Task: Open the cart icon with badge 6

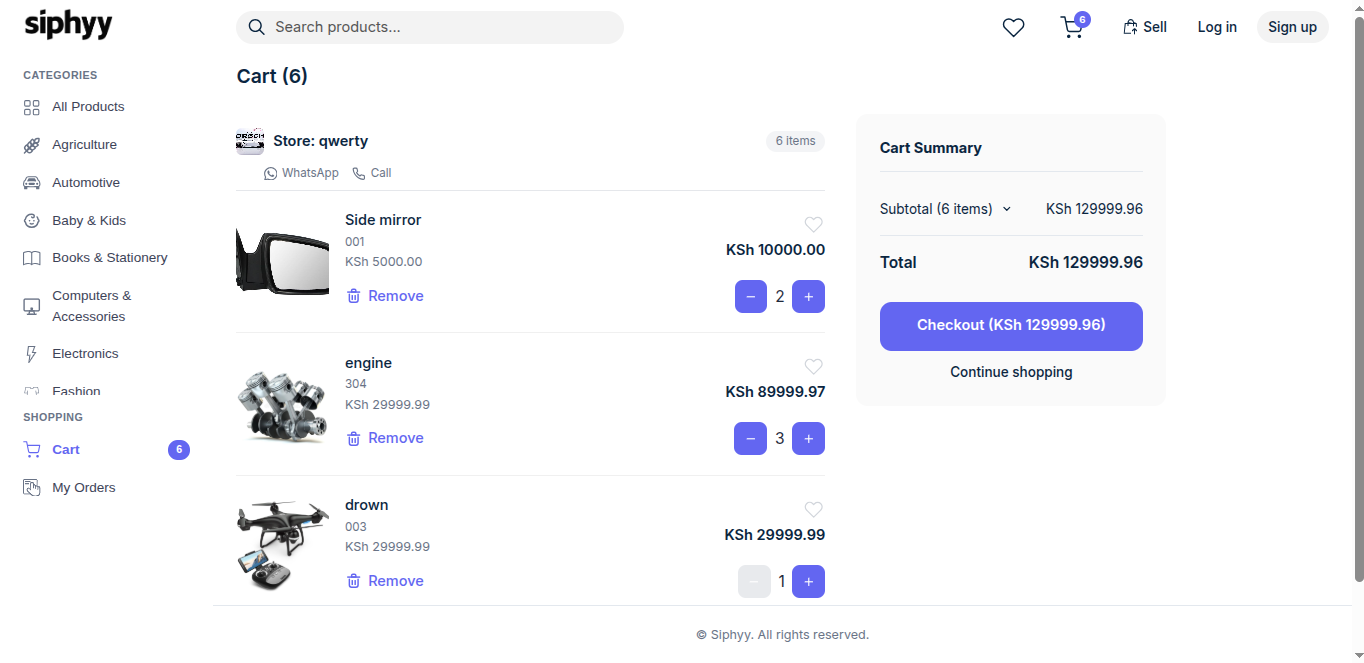Action: coord(1073,27)
